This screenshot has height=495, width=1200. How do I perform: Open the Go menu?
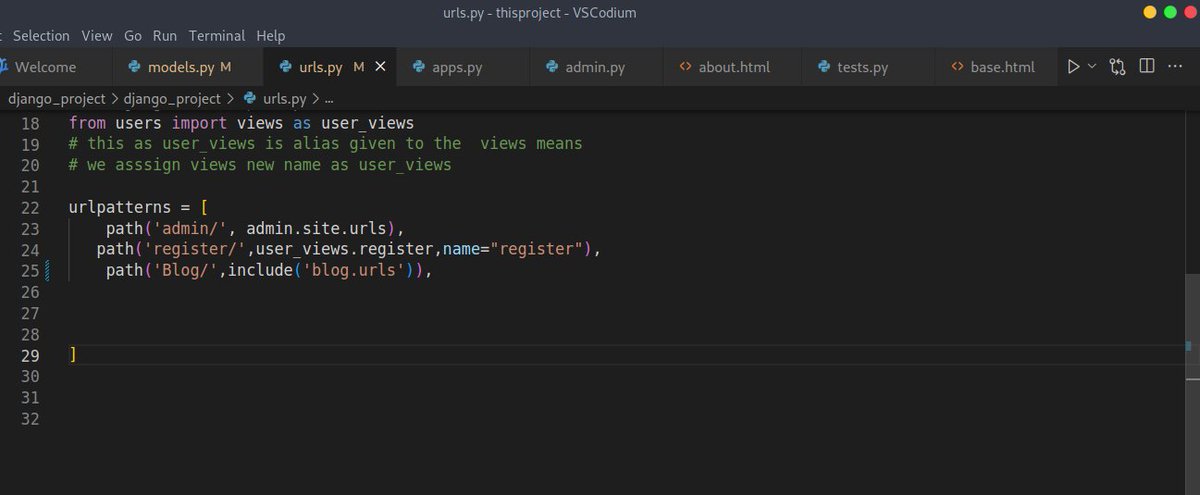pyautogui.click(x=133, y=35)
